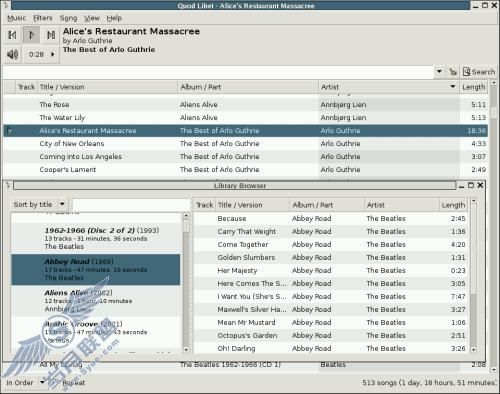Open the In Order playback order dropdown
Image resolution: width=500 pixels, height=394 pixels.
25,383
